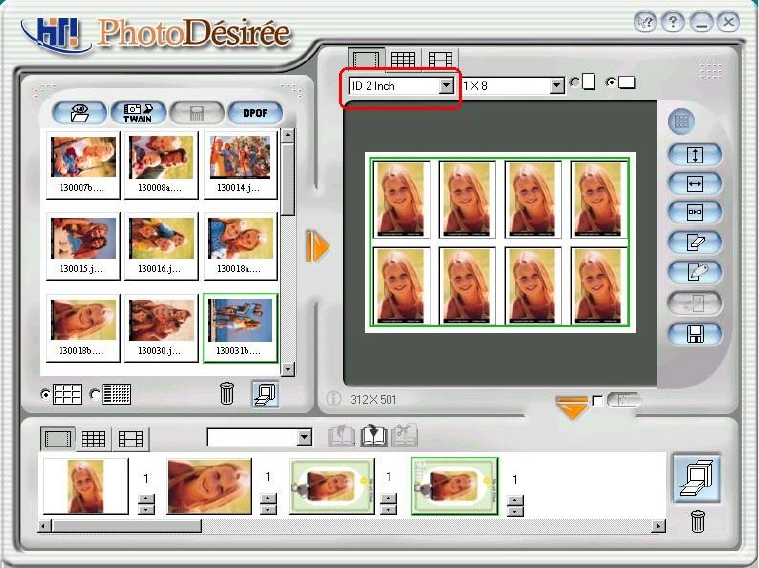This screenshot has width=759, height=568.
Task: Select single photo tab in bottom queue
Action: [58, 439]
